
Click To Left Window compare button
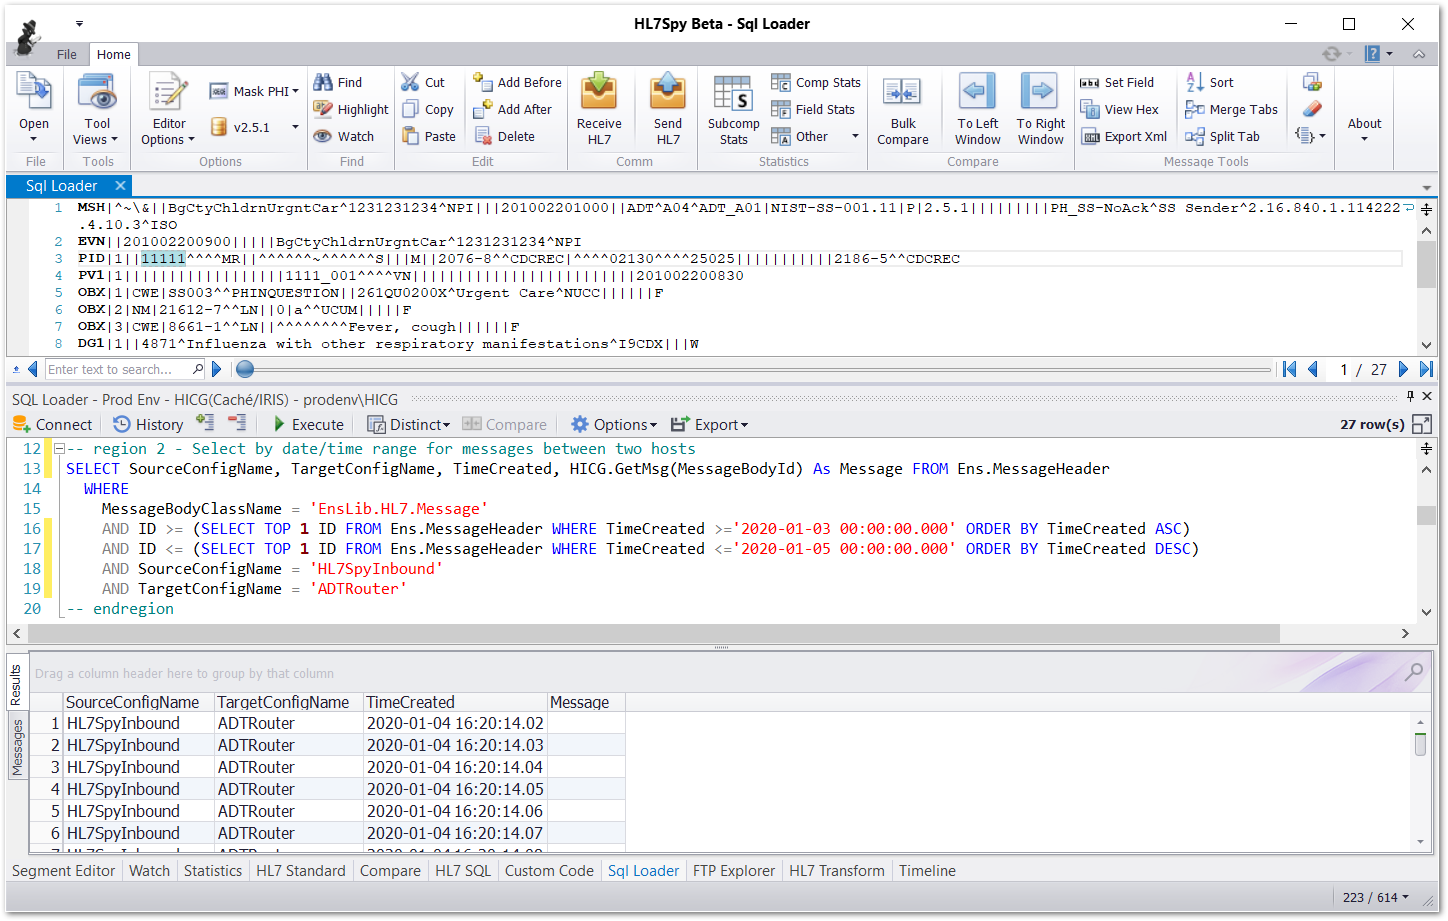977,110
